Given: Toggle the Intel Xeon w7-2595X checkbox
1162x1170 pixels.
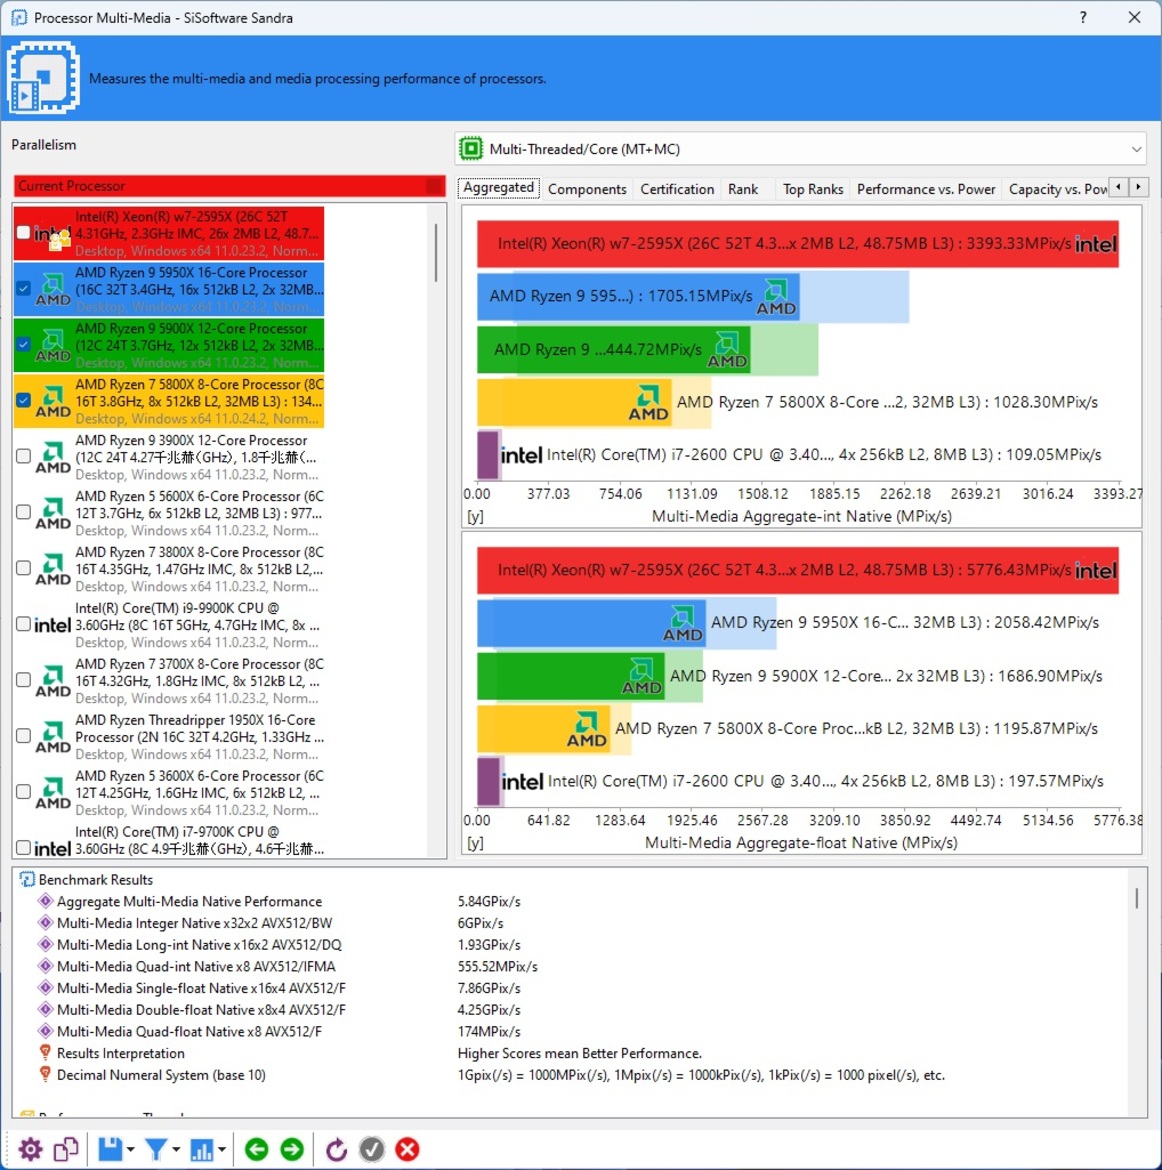Looking at the screenshot, I should pos(23,232).
